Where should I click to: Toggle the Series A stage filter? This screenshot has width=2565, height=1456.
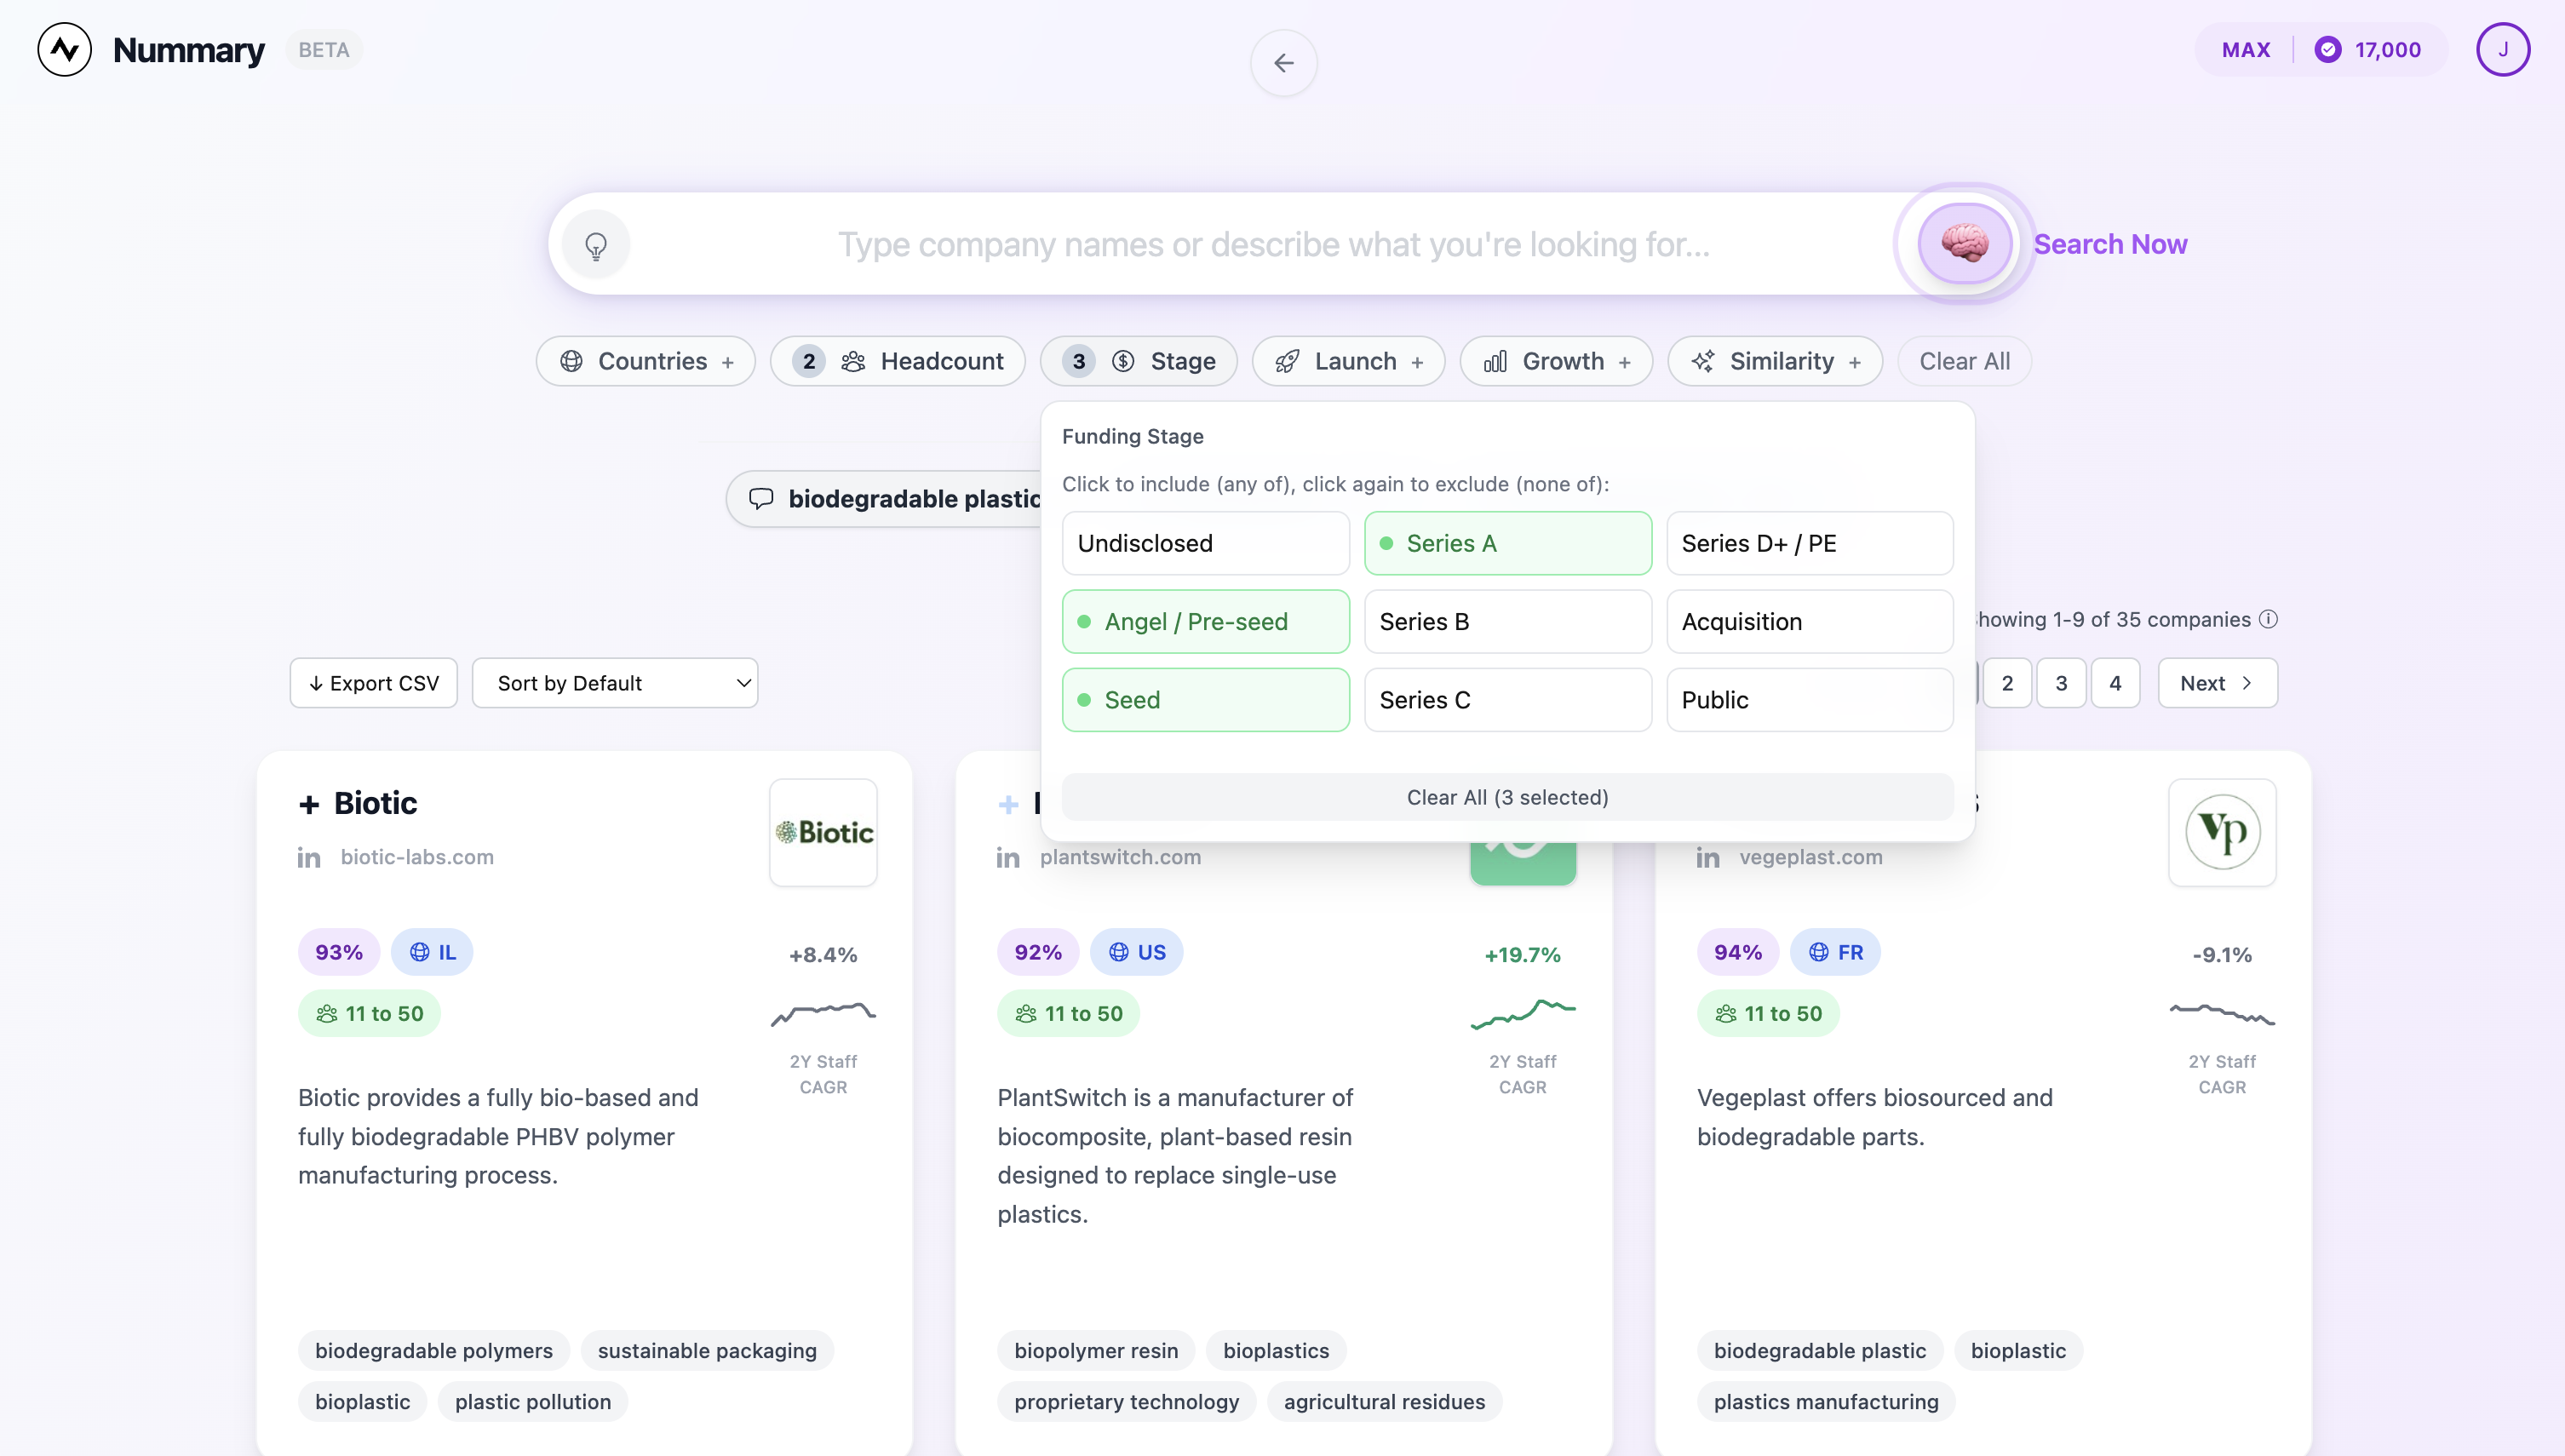coord(1507,543)
